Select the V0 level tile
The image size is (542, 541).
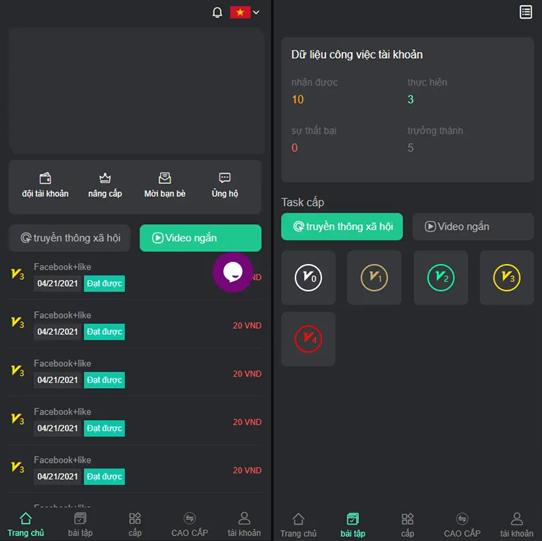tap(308, 278)
